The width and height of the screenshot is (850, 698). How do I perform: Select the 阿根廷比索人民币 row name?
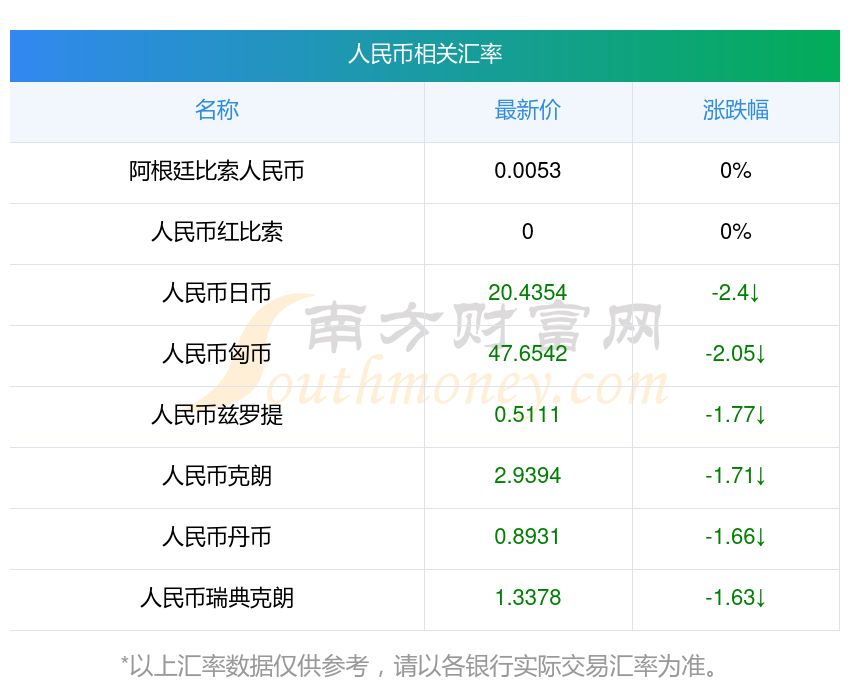click(x=217, y=171)
